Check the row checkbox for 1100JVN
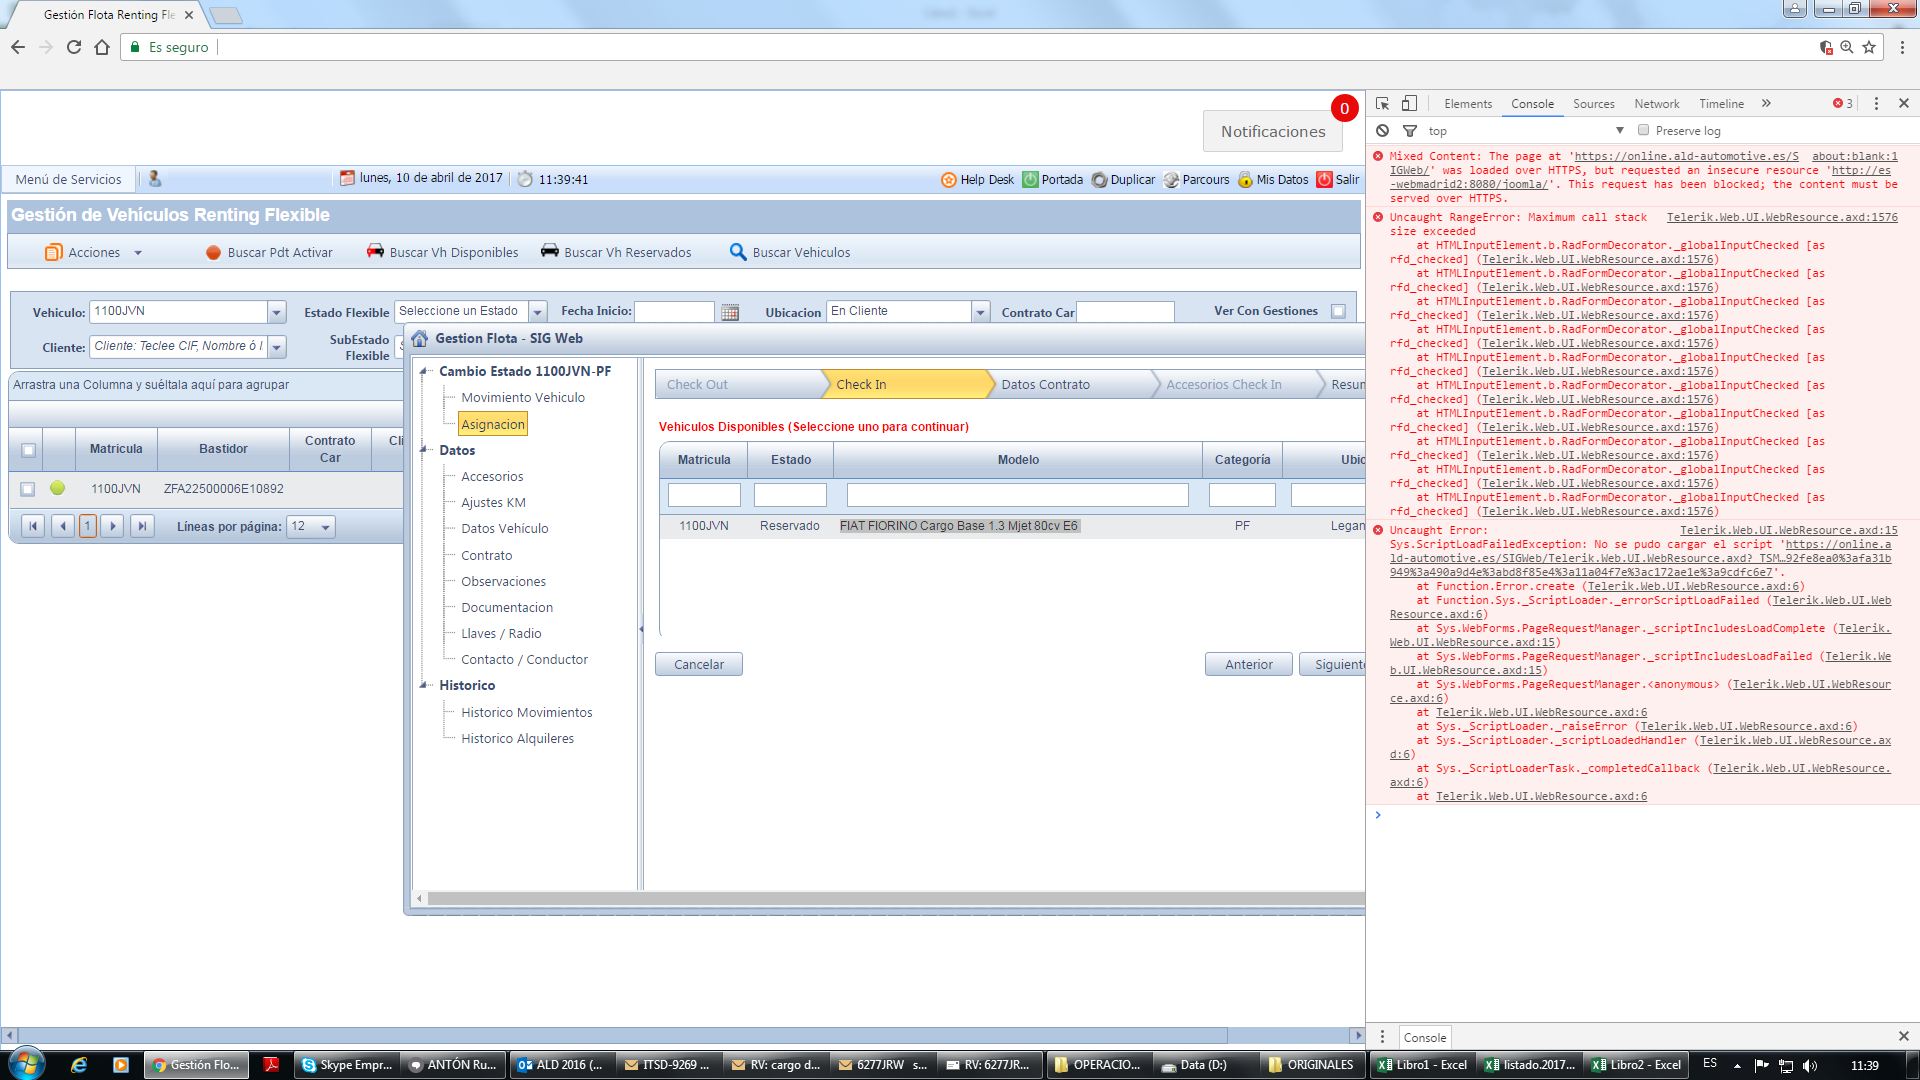This screenshot has height=1080, width=1920. point(28,489)
